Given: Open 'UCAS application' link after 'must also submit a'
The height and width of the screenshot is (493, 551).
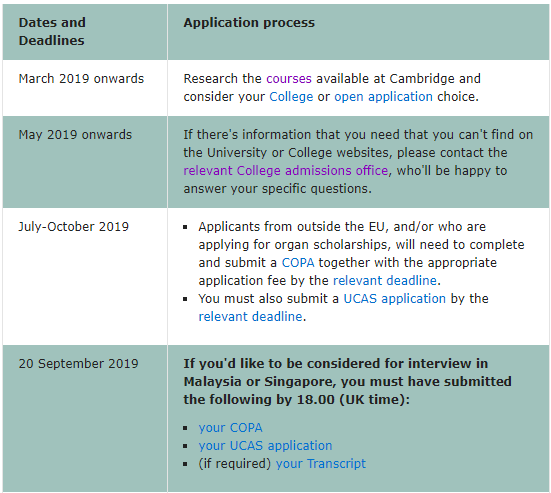Looking at the screenshot, I should point(395,299).
